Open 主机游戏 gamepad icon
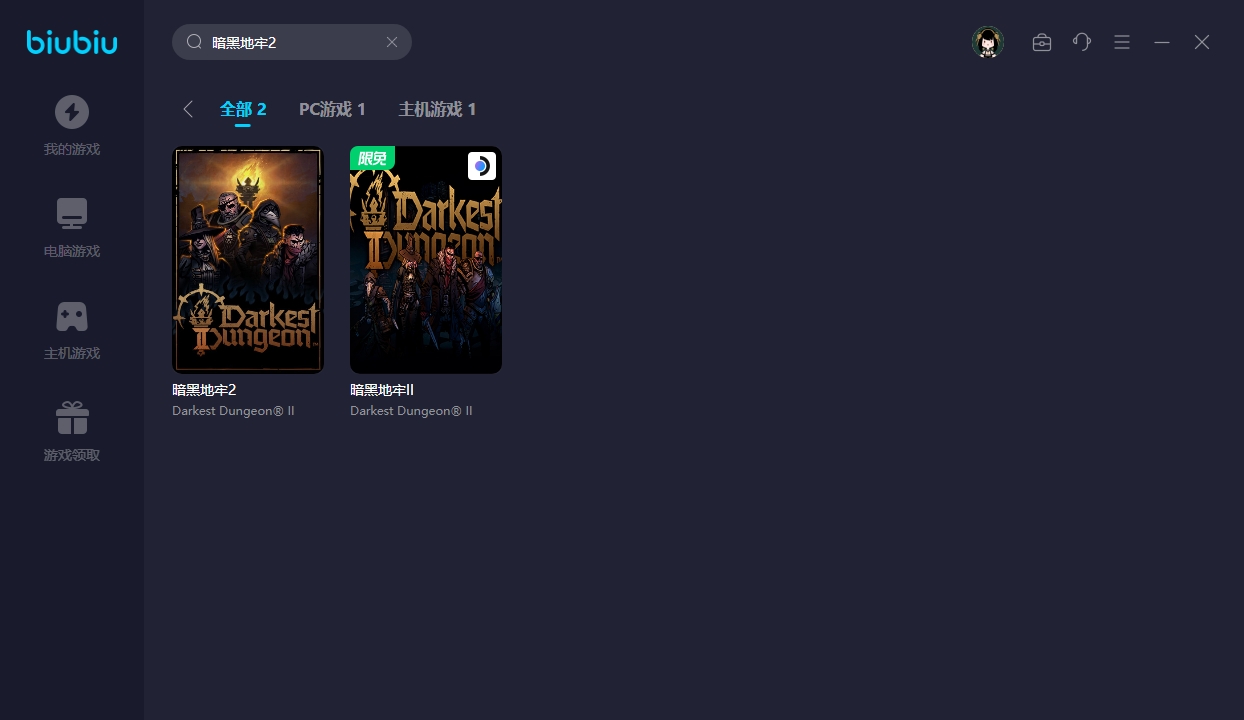The width and height of the screenshot is (1244, 720). (72, 316)
